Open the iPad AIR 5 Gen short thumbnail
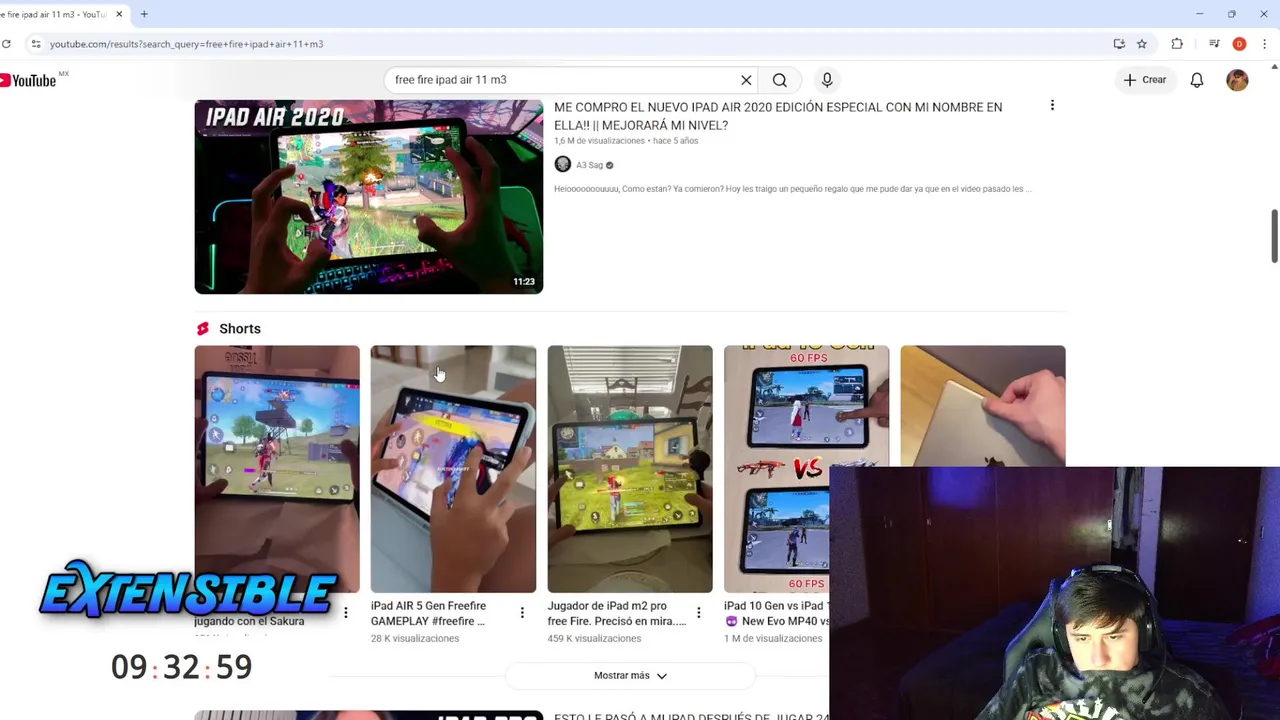The height and width of the screenshot is (720, 1280). 453,469
